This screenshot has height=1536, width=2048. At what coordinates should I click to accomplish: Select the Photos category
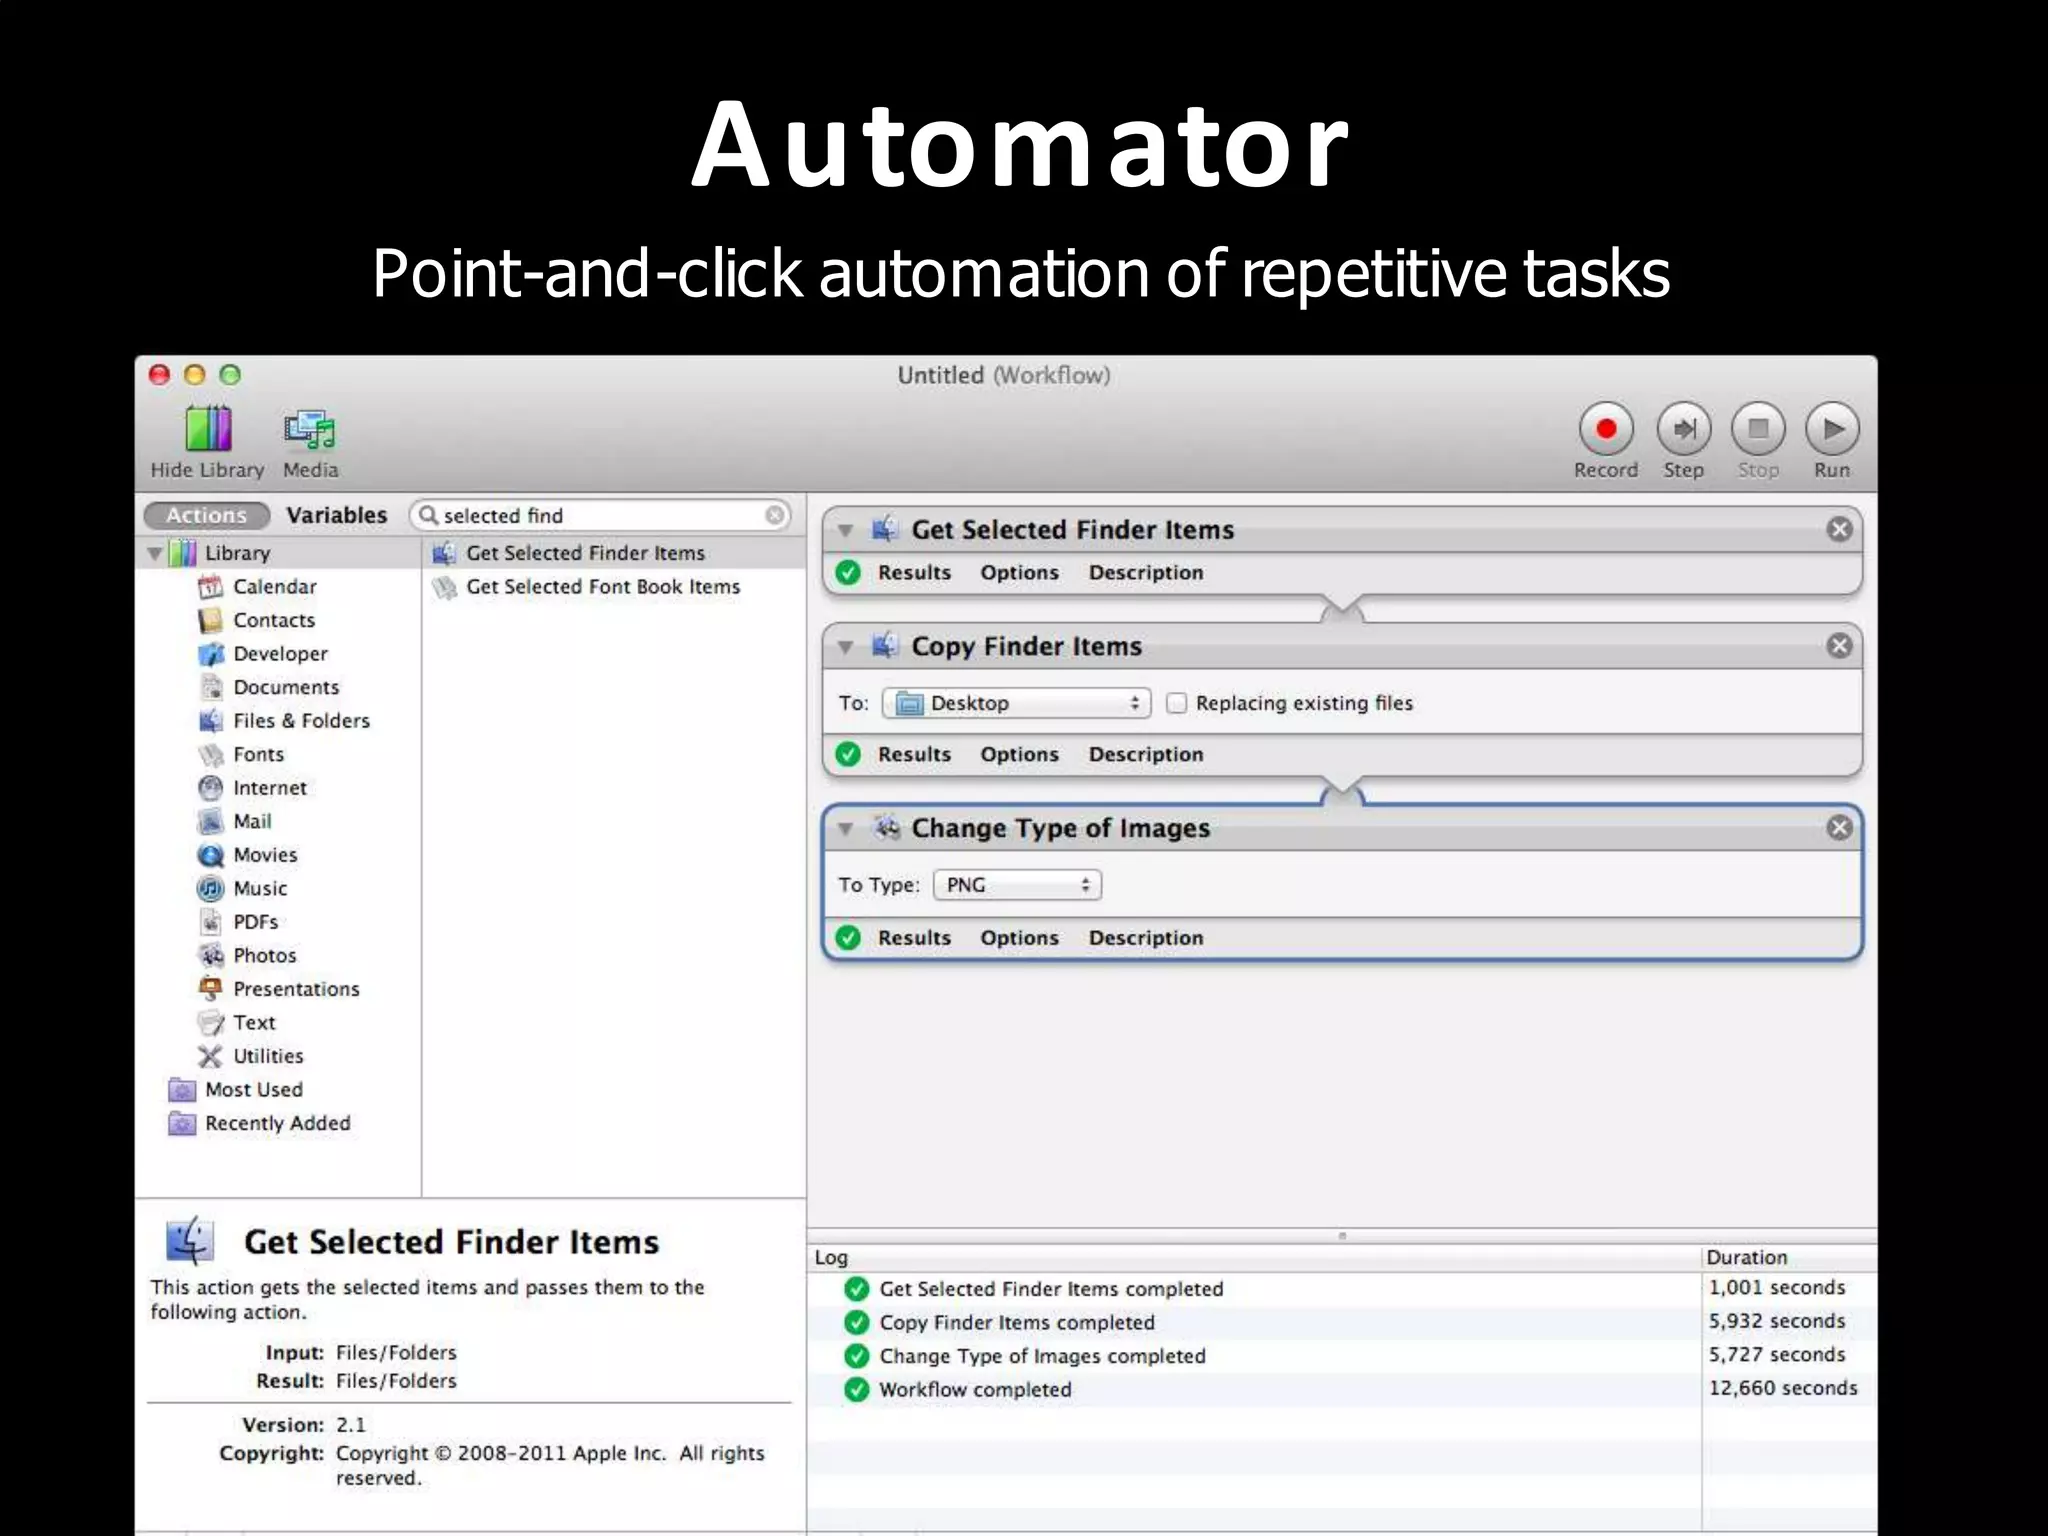(x=247, y=955)
